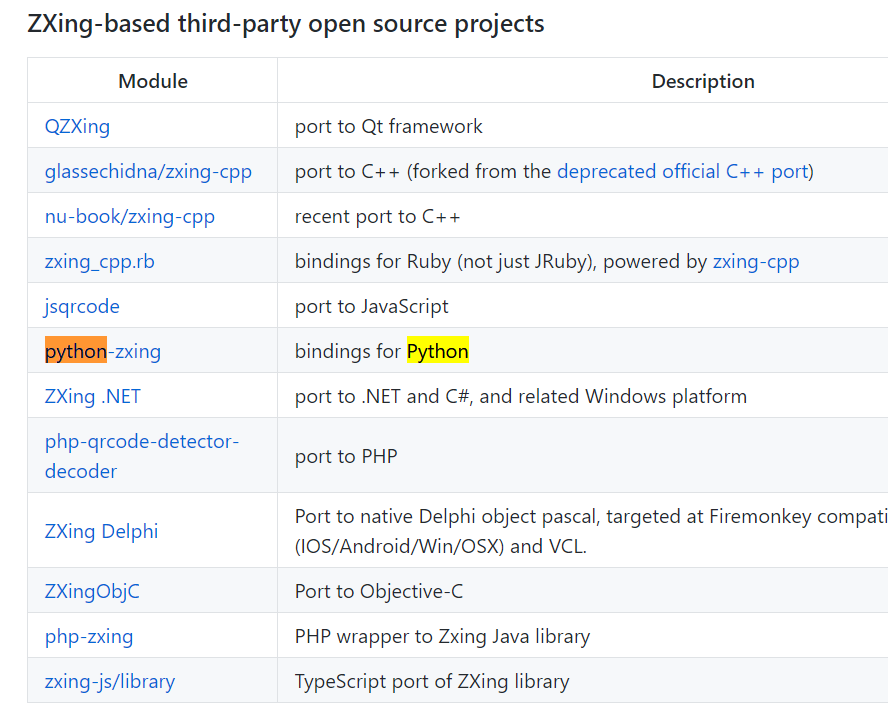Click the 'TypeScript port of ZXing library' text
This screenshot has height=707, width=888.
click(x=431, y=681)
